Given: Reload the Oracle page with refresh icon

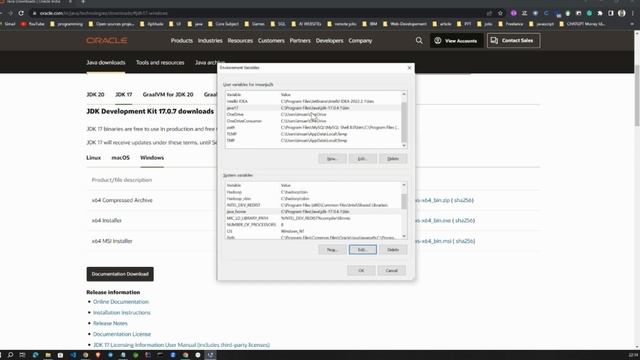Looking at the screenshot, I should [x=21, y=13].
